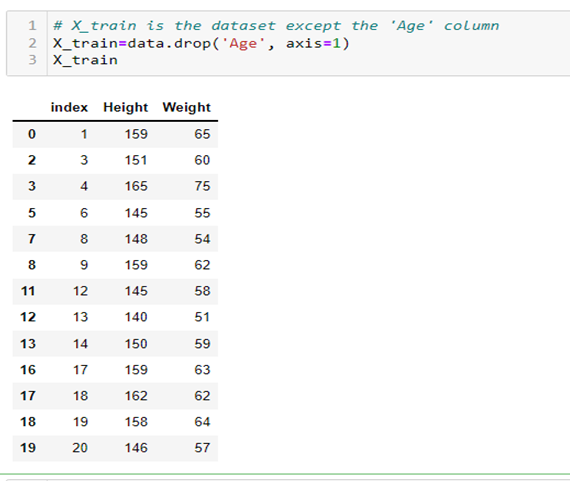
Task: Click the comment line about X_train dataset
Action: [276, 26]
